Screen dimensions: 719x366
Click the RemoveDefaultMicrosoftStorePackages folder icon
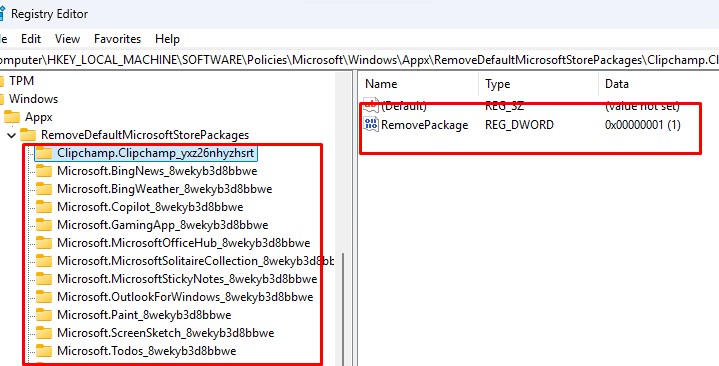tap(28, 135)
